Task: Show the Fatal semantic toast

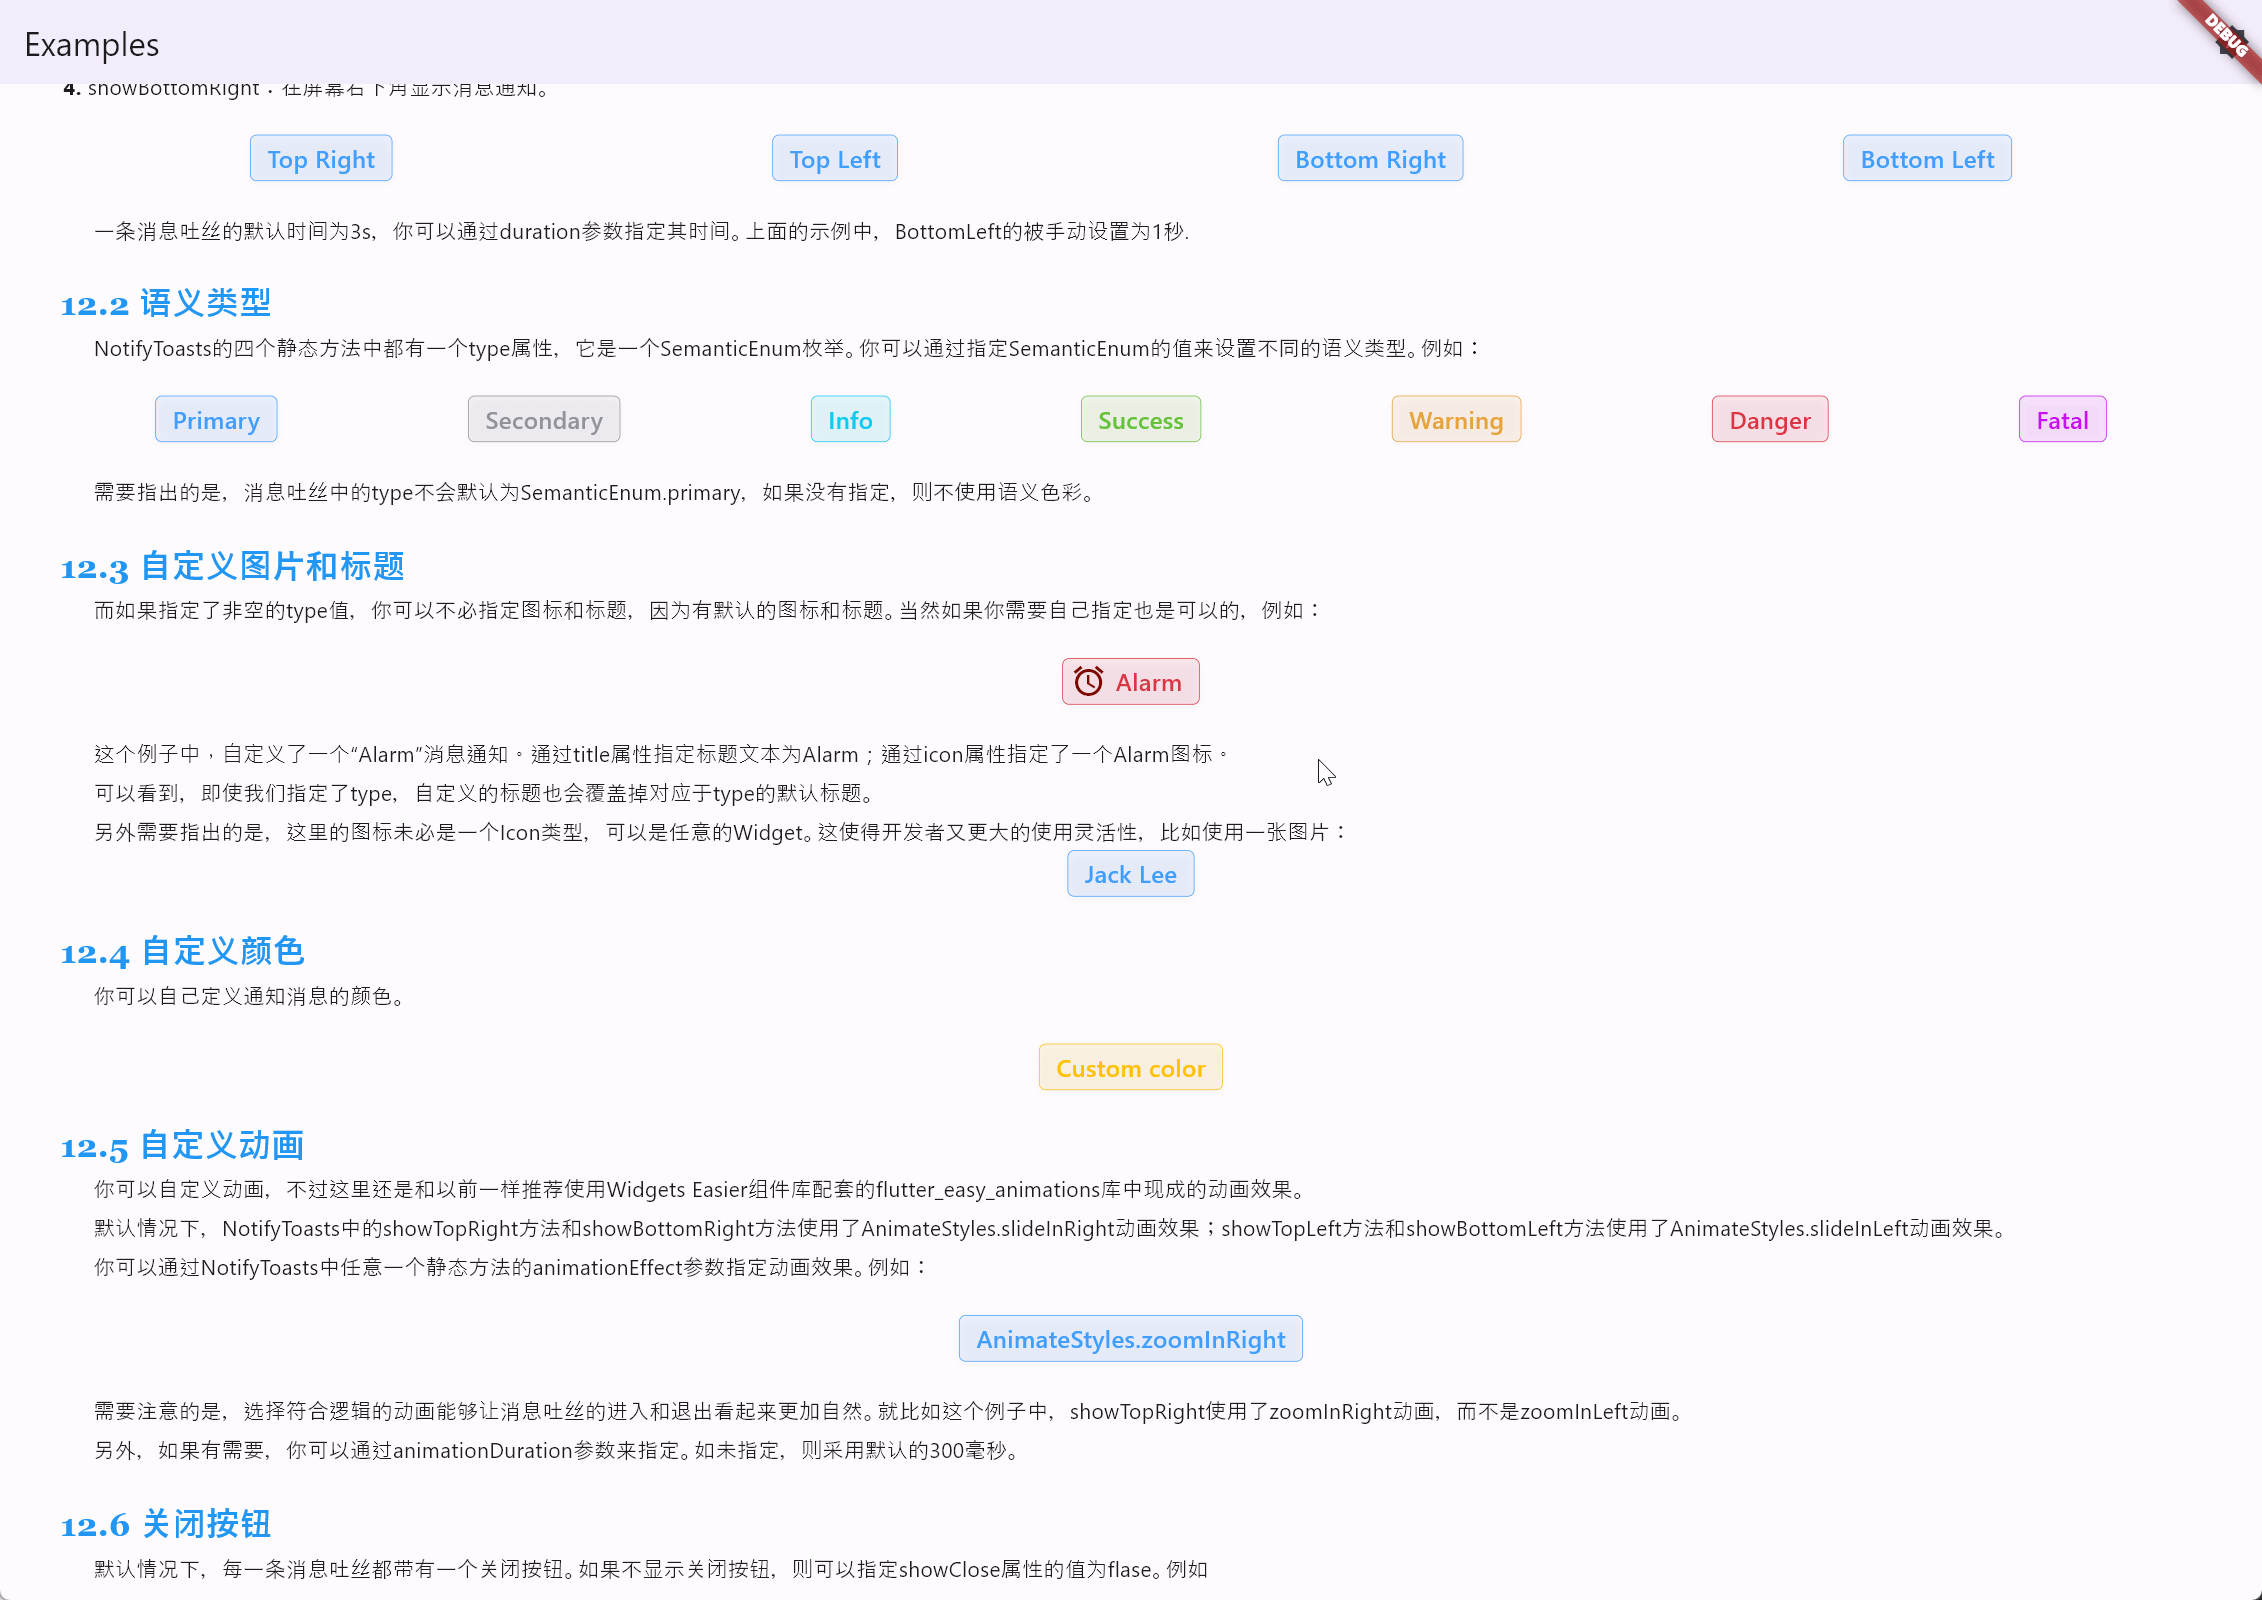Action: coord(2059,419)
